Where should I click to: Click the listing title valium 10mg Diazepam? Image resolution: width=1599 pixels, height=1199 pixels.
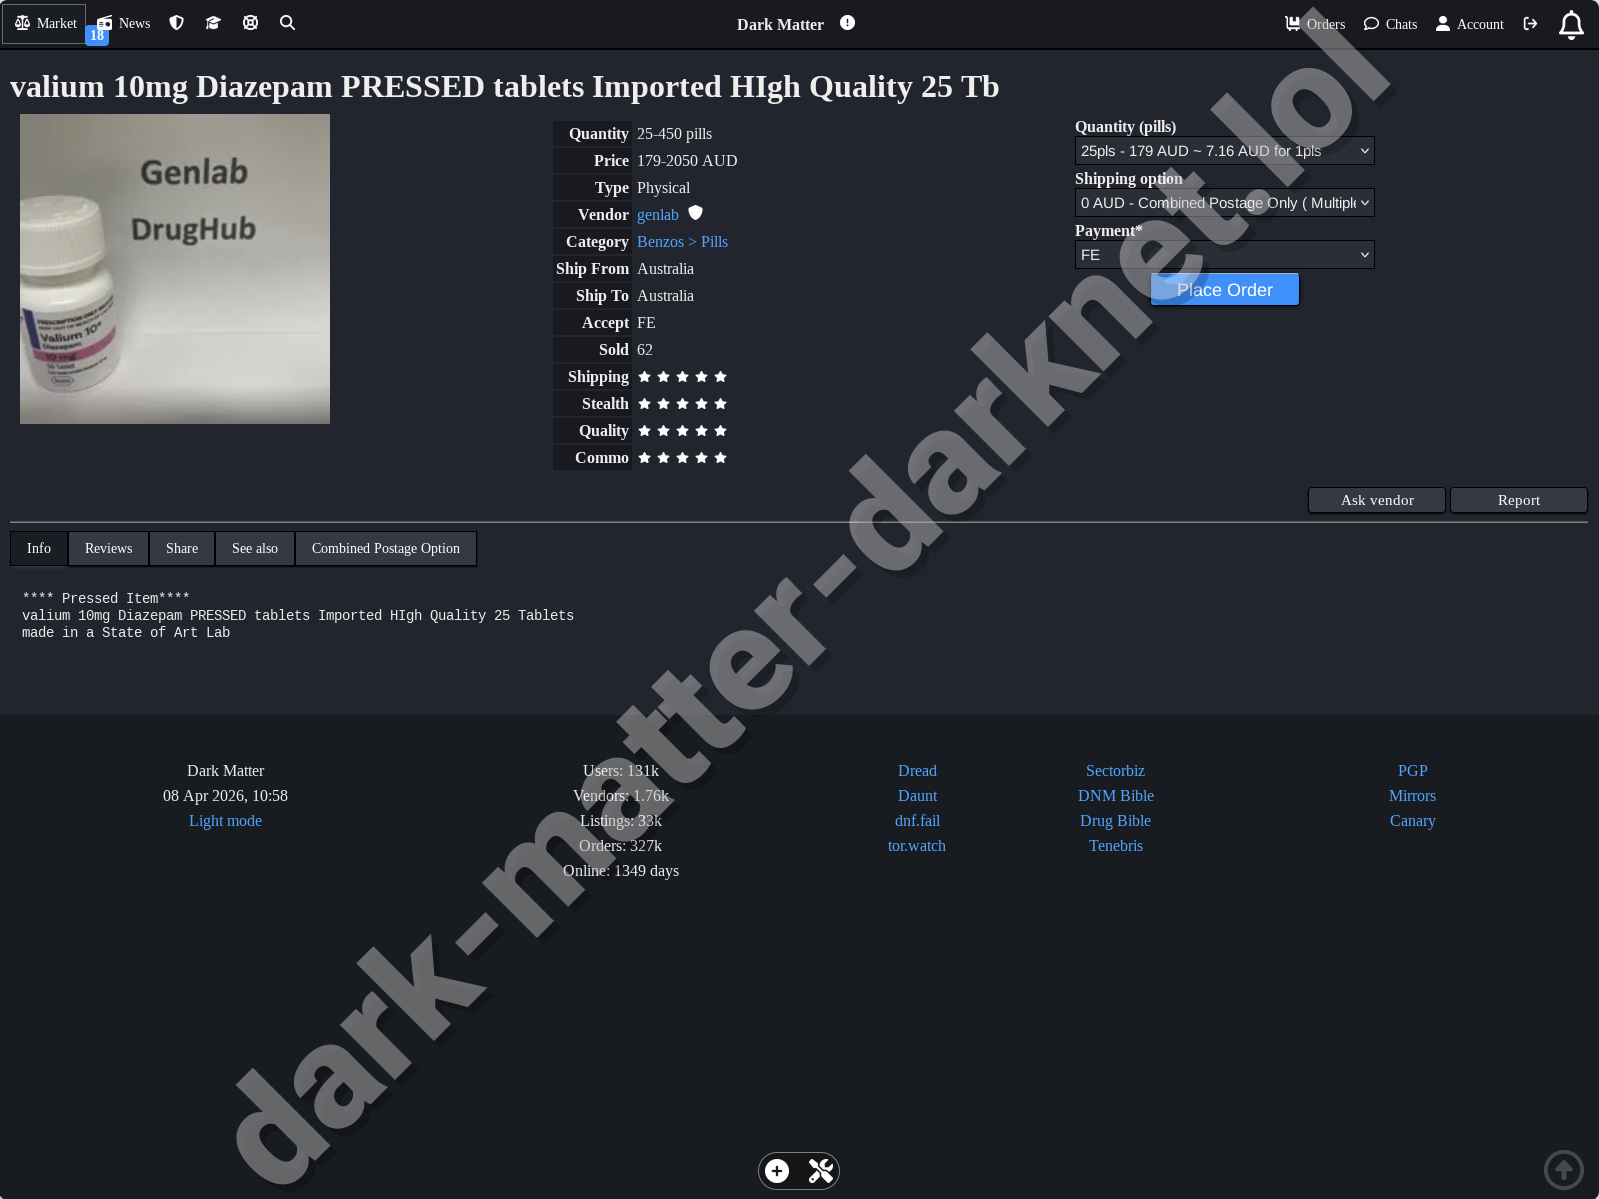[504, 87]
